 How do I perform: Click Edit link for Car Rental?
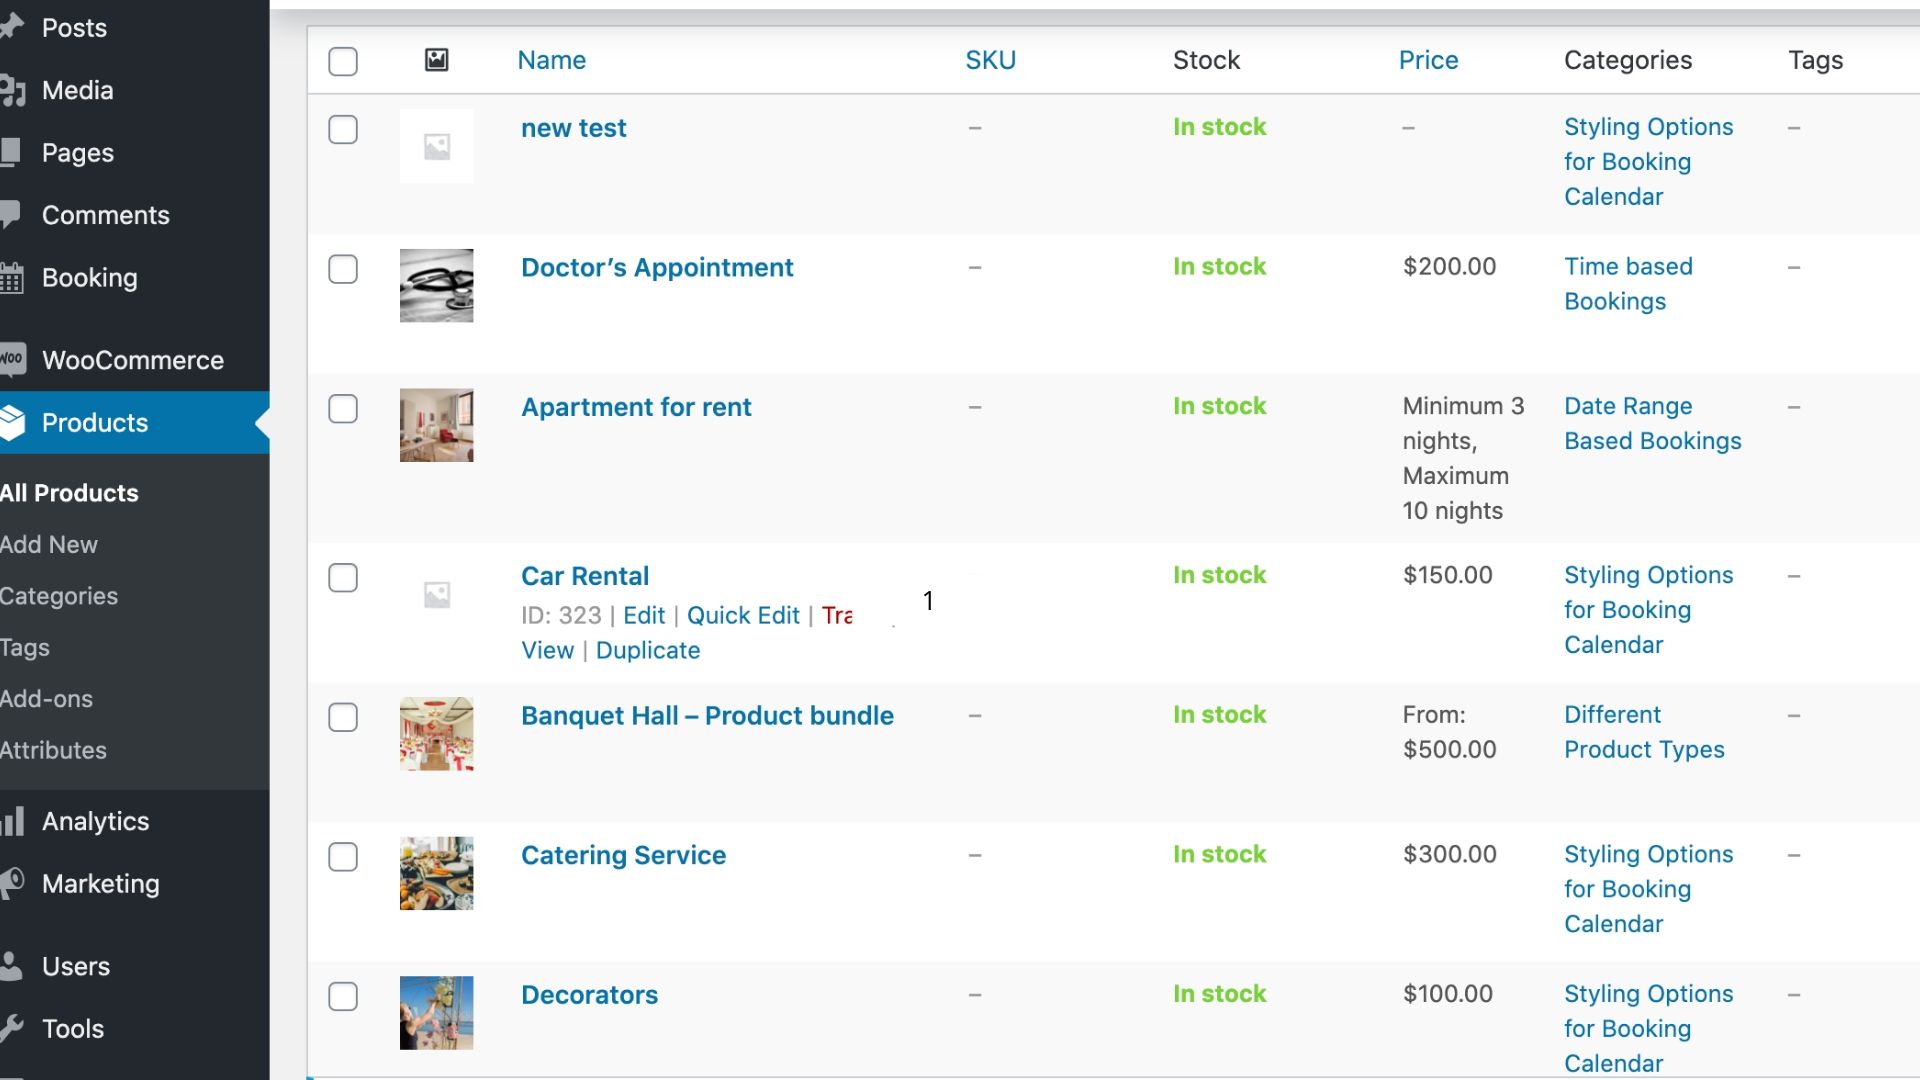pos(644,615)
